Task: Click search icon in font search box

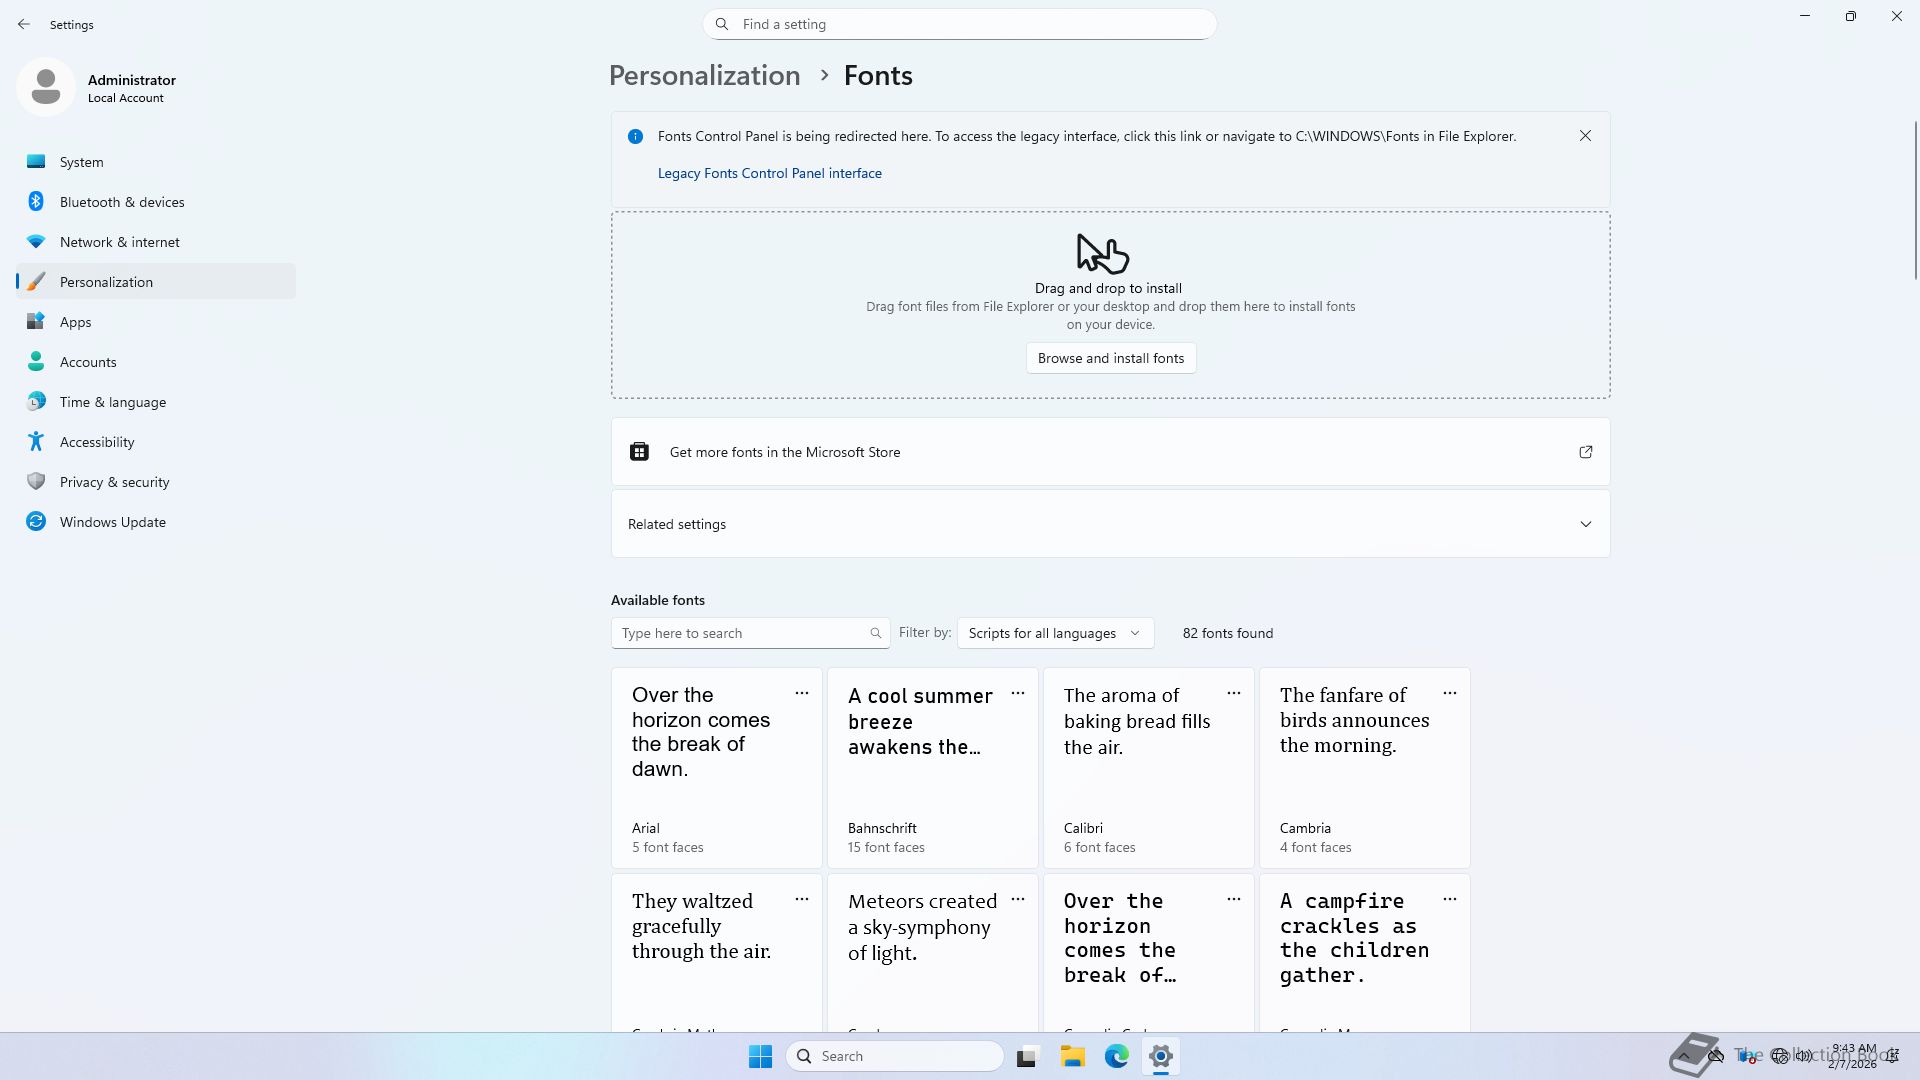Action: [x=875, y=633]
